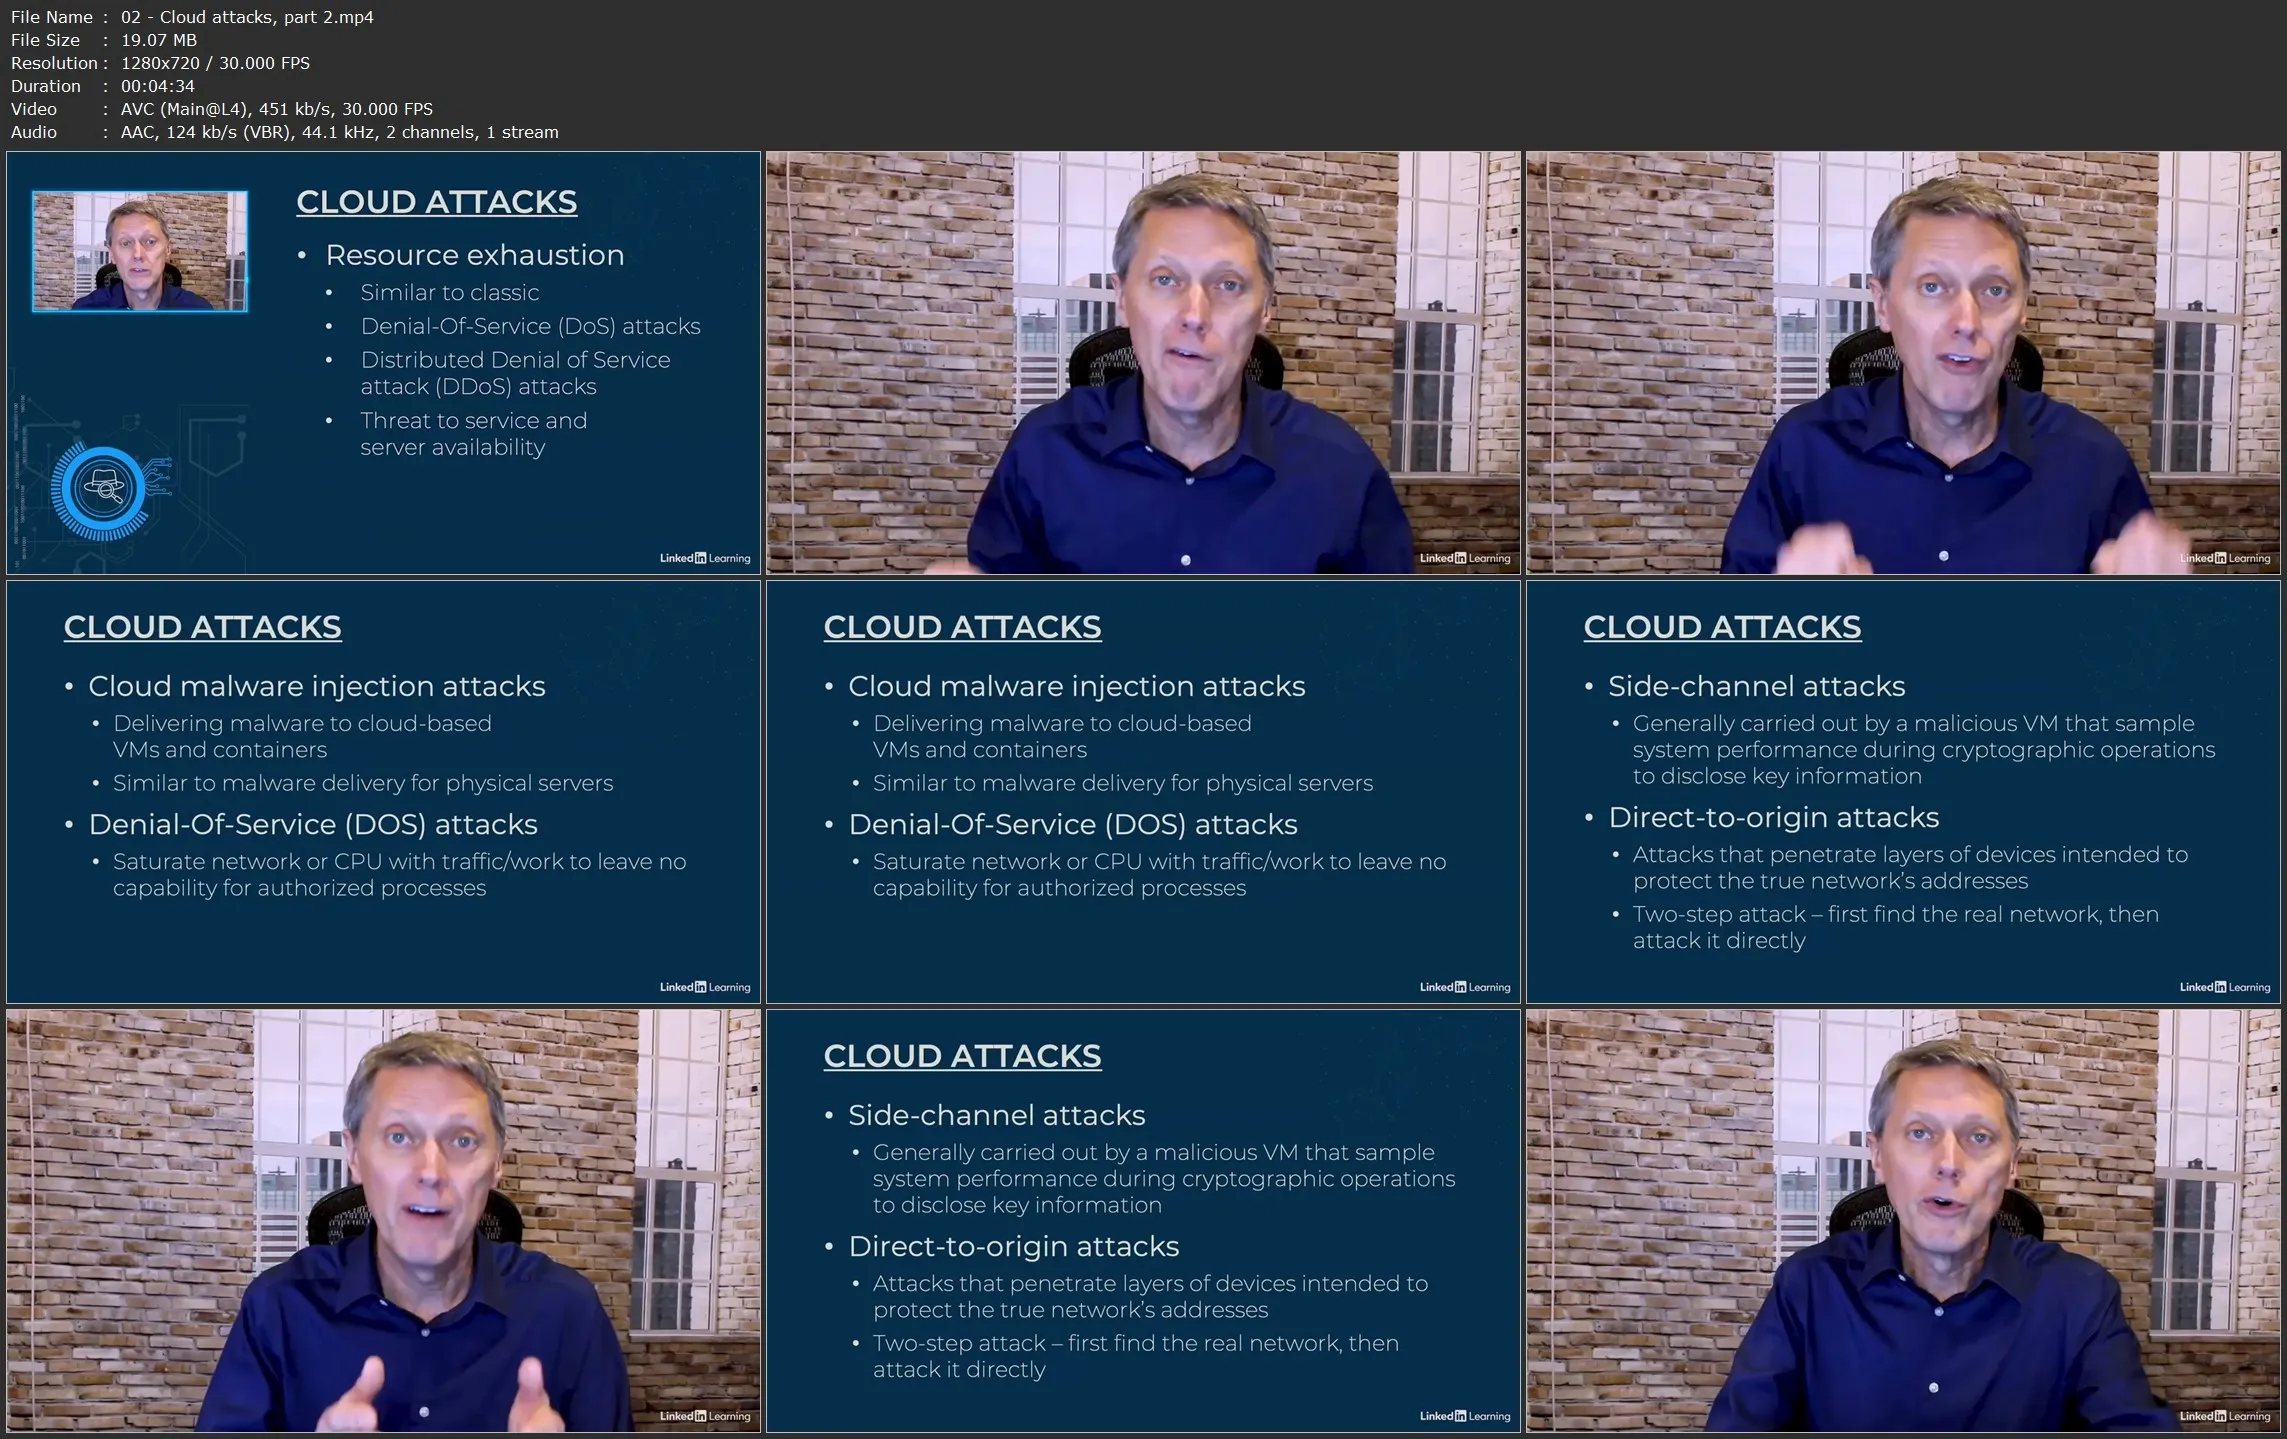Click the File Size value 19.07 MB
This screenshot has width=2287, height=1439.
click(159, 40)
